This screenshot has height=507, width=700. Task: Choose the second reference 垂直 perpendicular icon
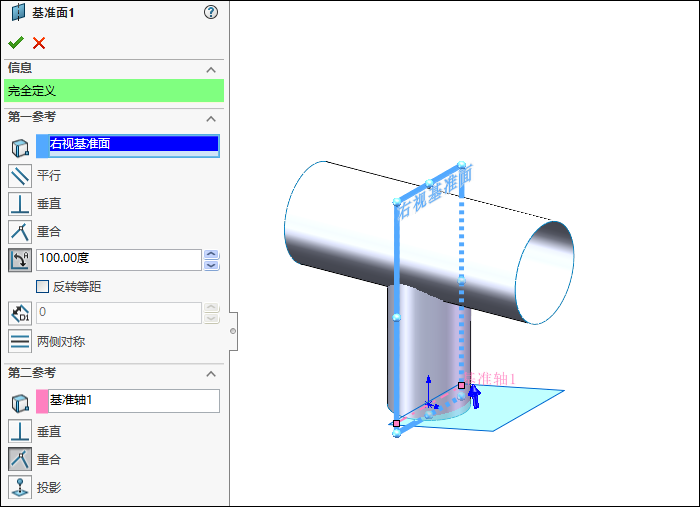[x=20, y=431]
